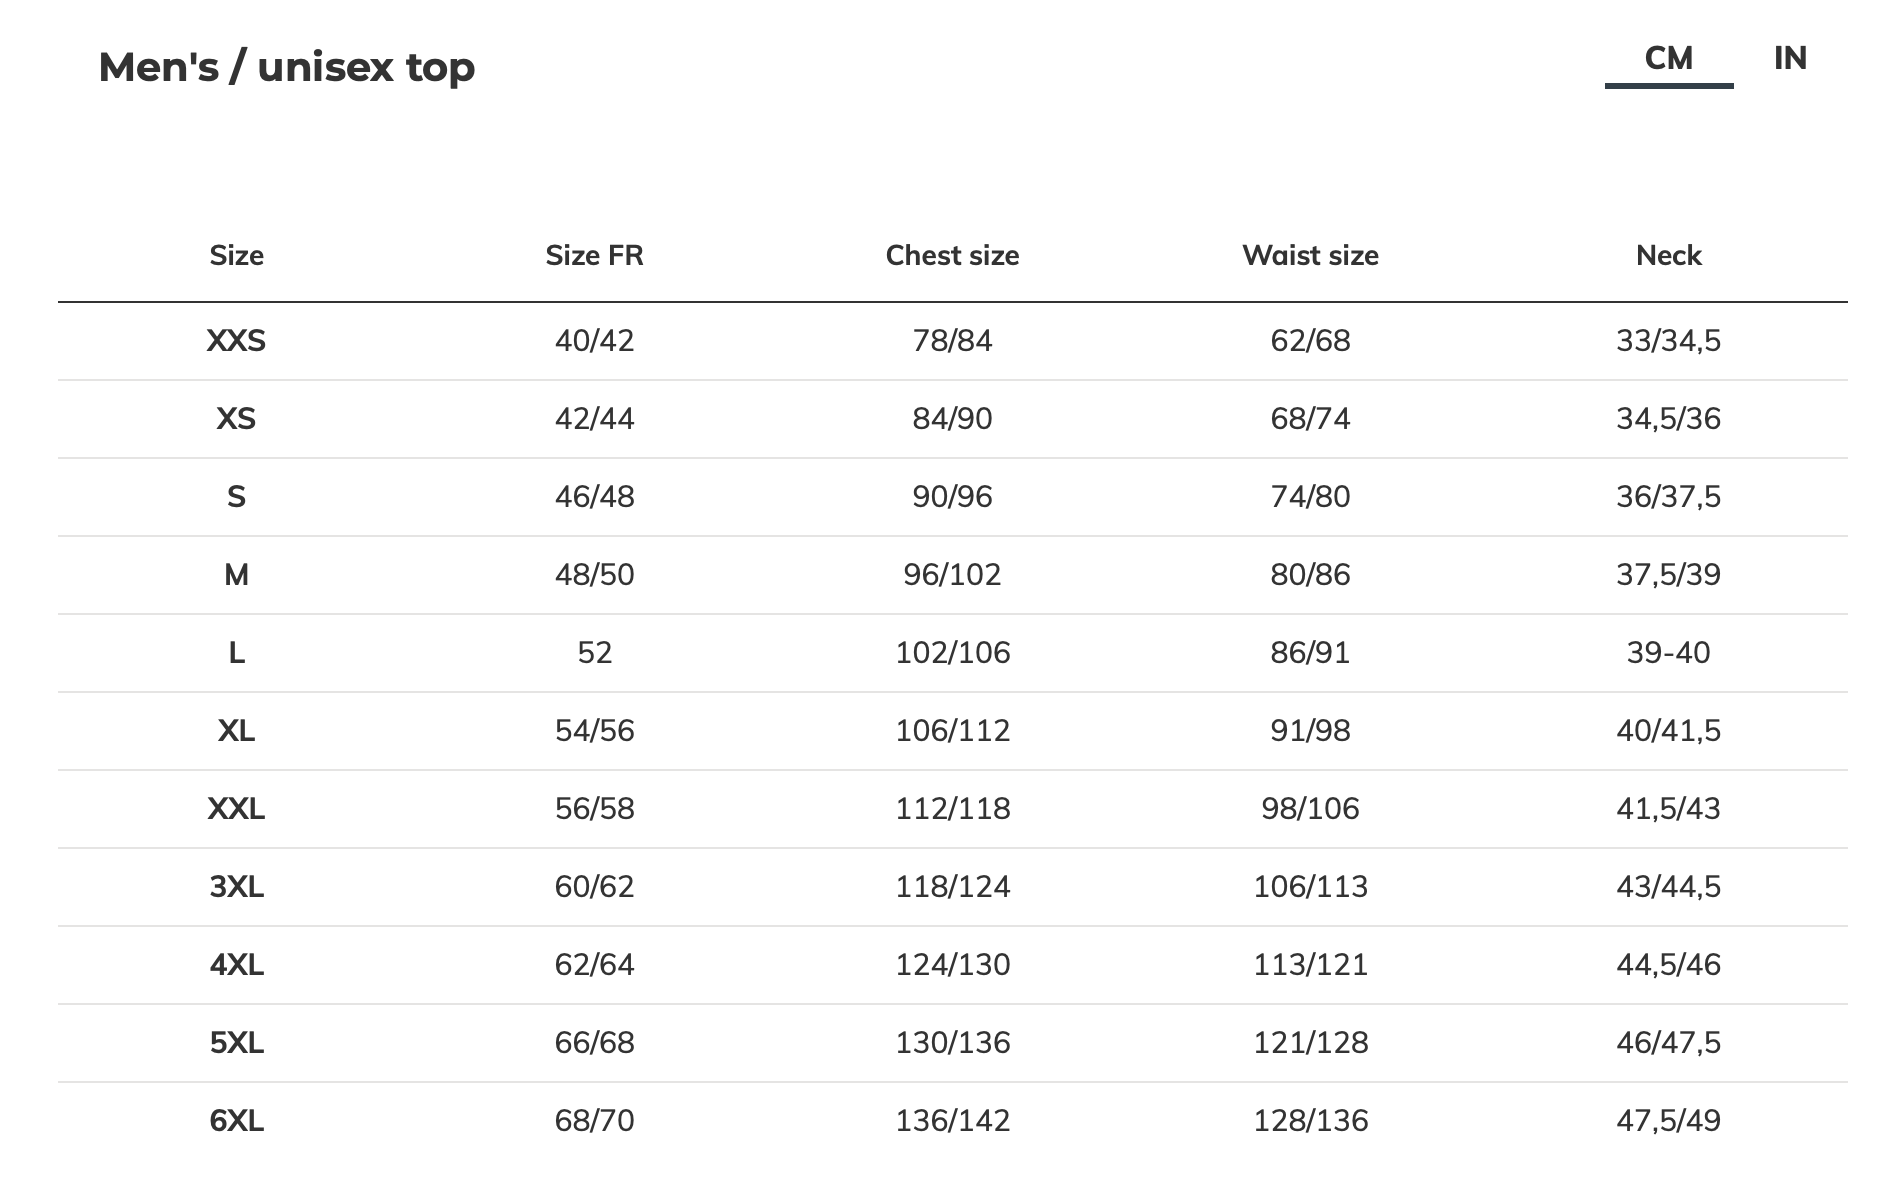
Task: Select the 6XL size row label
Action: pos(236,1121)
